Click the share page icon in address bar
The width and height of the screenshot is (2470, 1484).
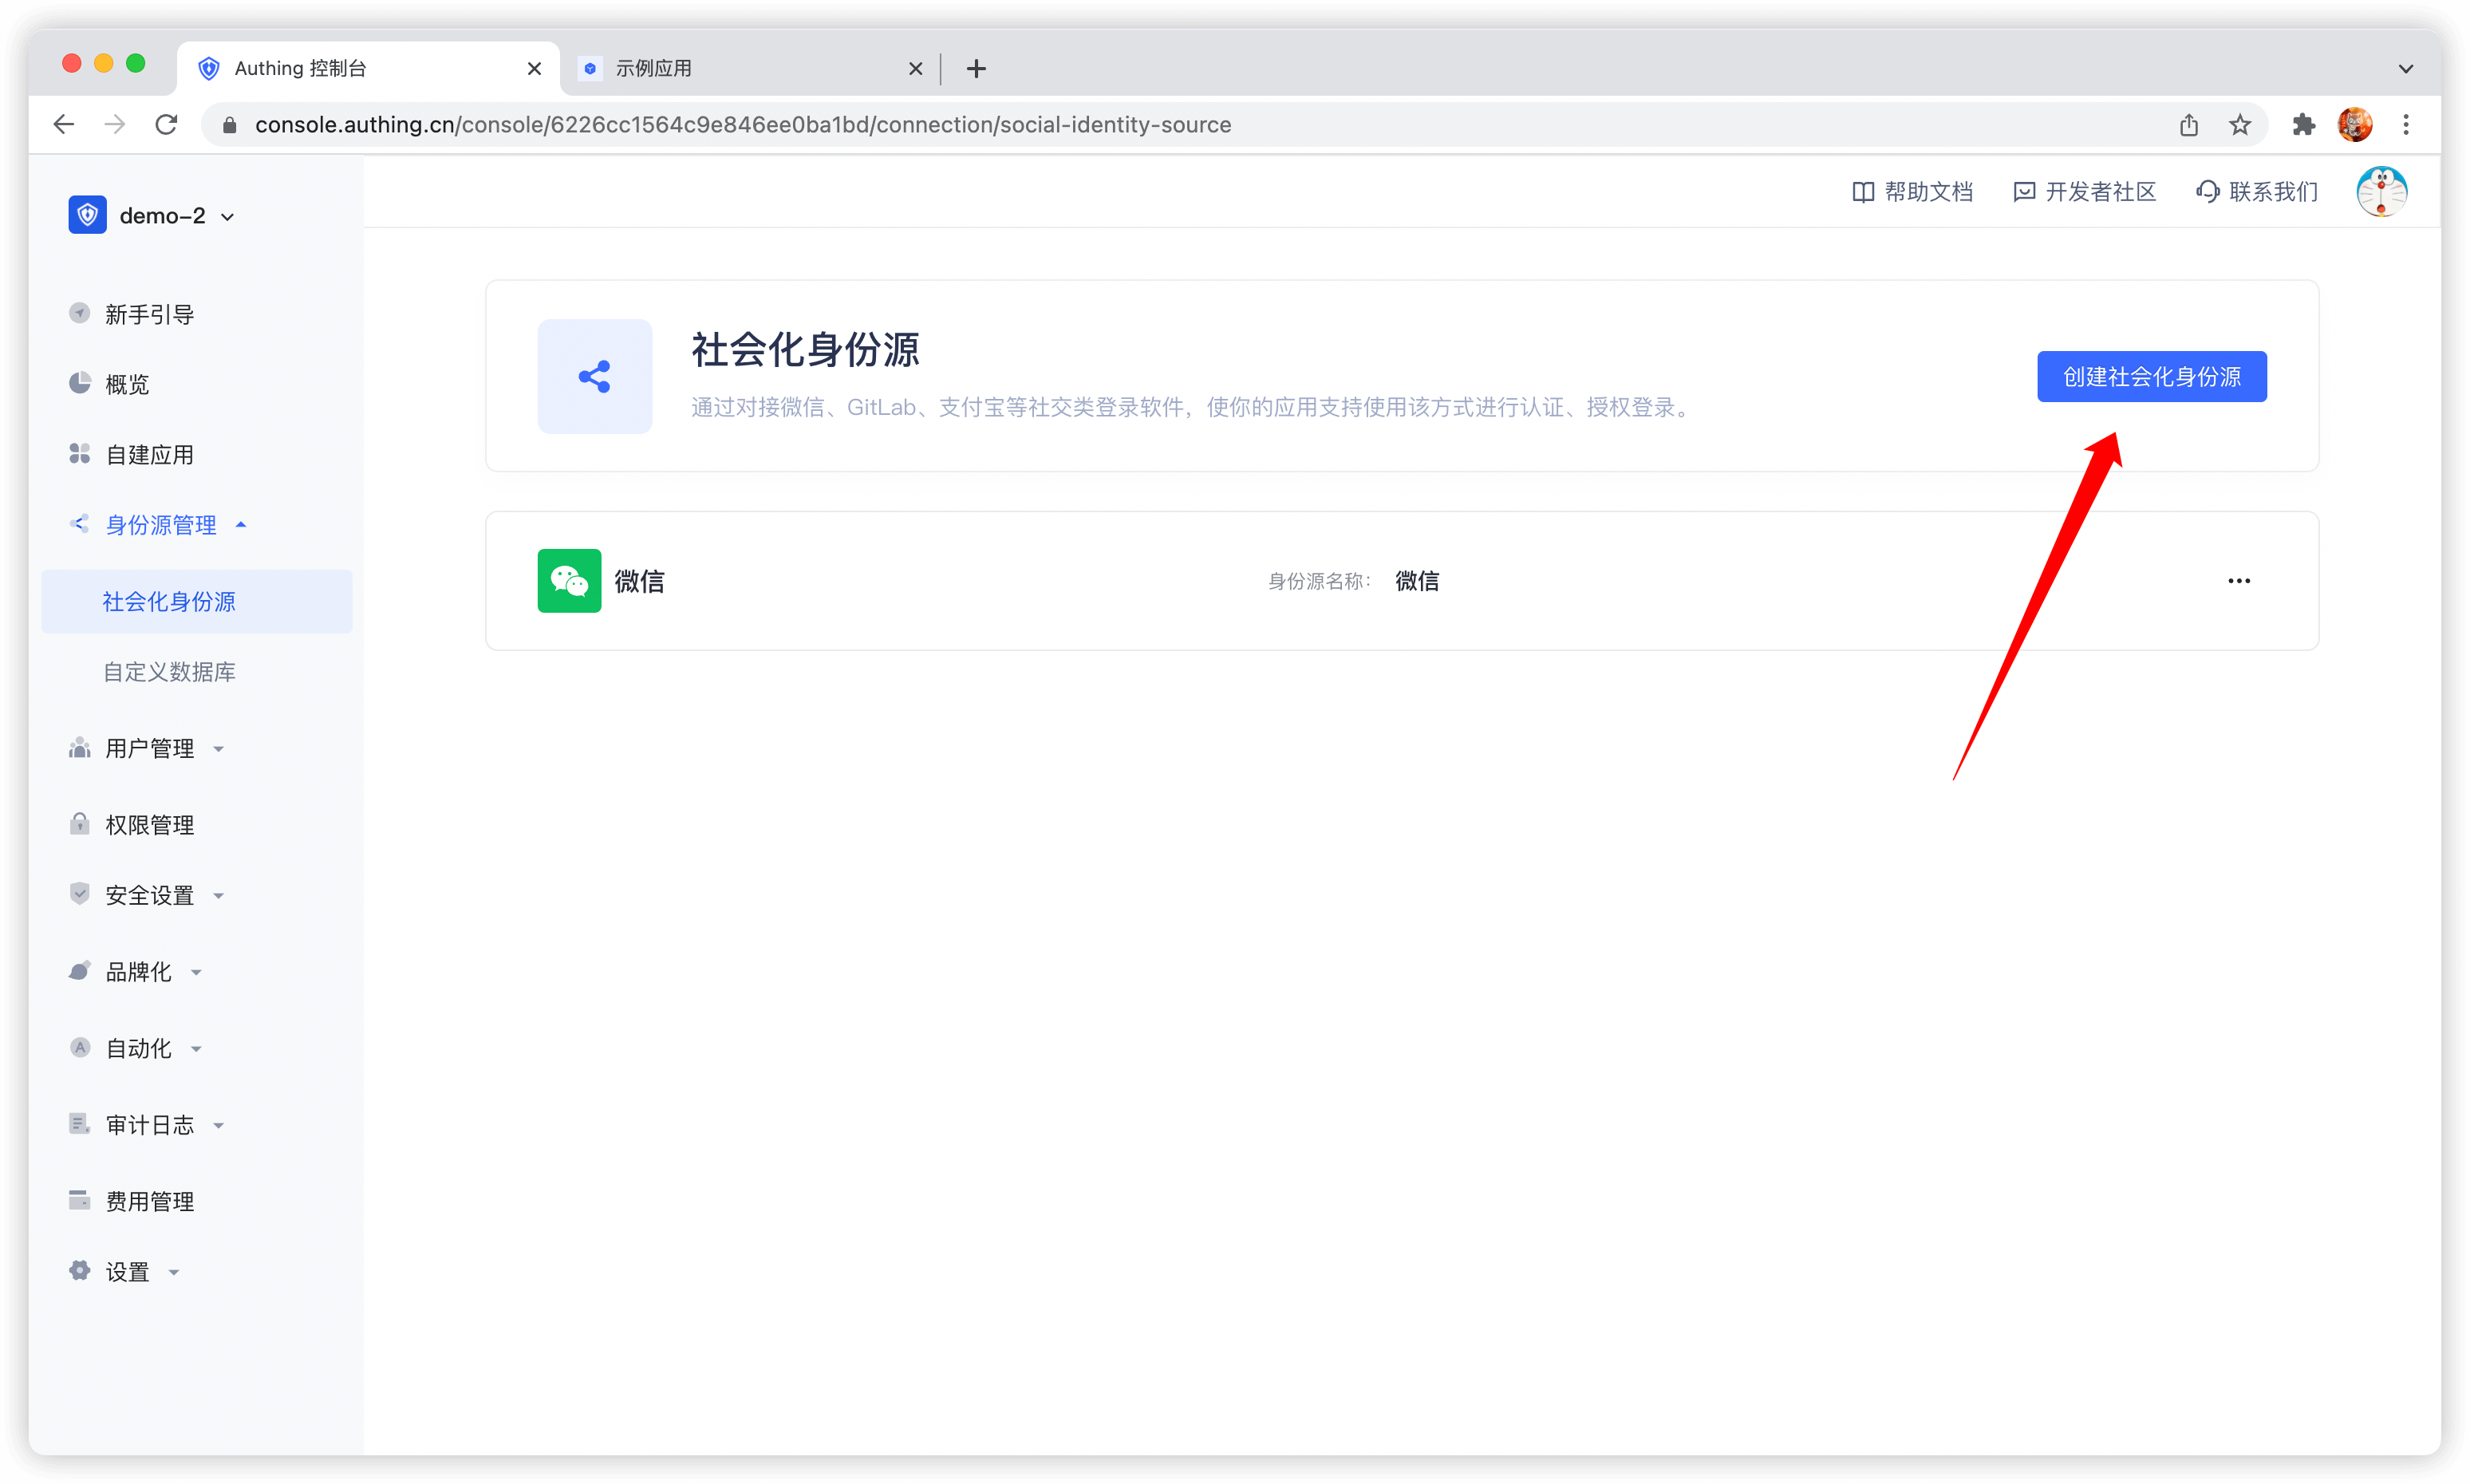[2189, 124]
